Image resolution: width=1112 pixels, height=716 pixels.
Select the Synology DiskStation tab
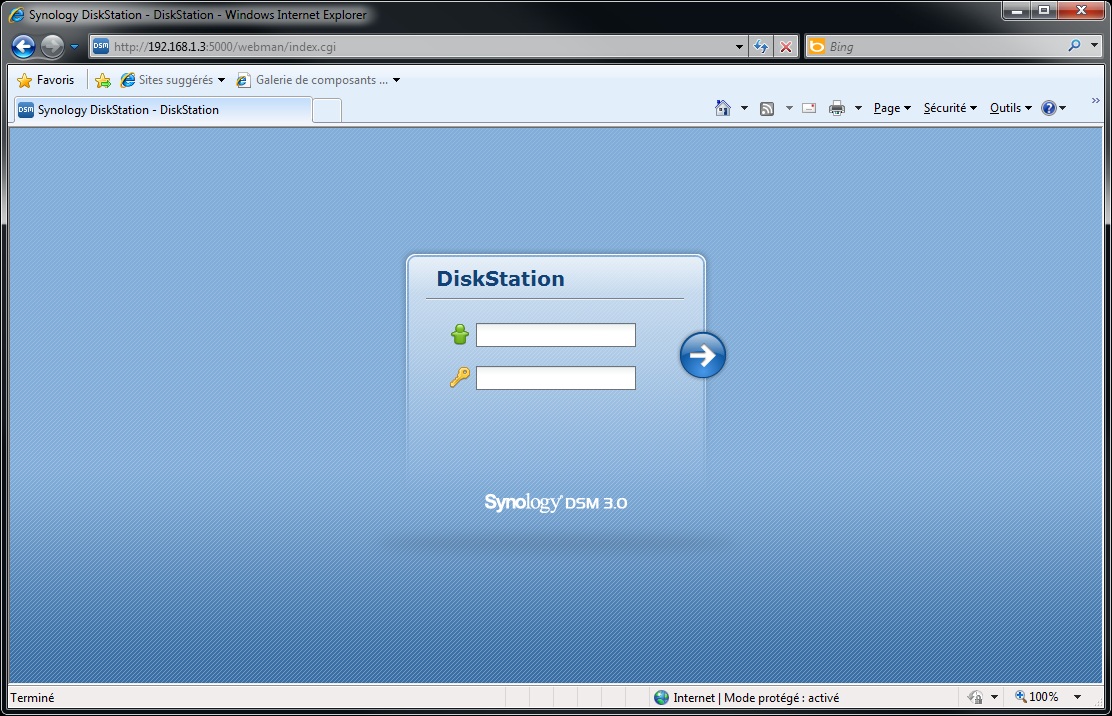point(162,110)
